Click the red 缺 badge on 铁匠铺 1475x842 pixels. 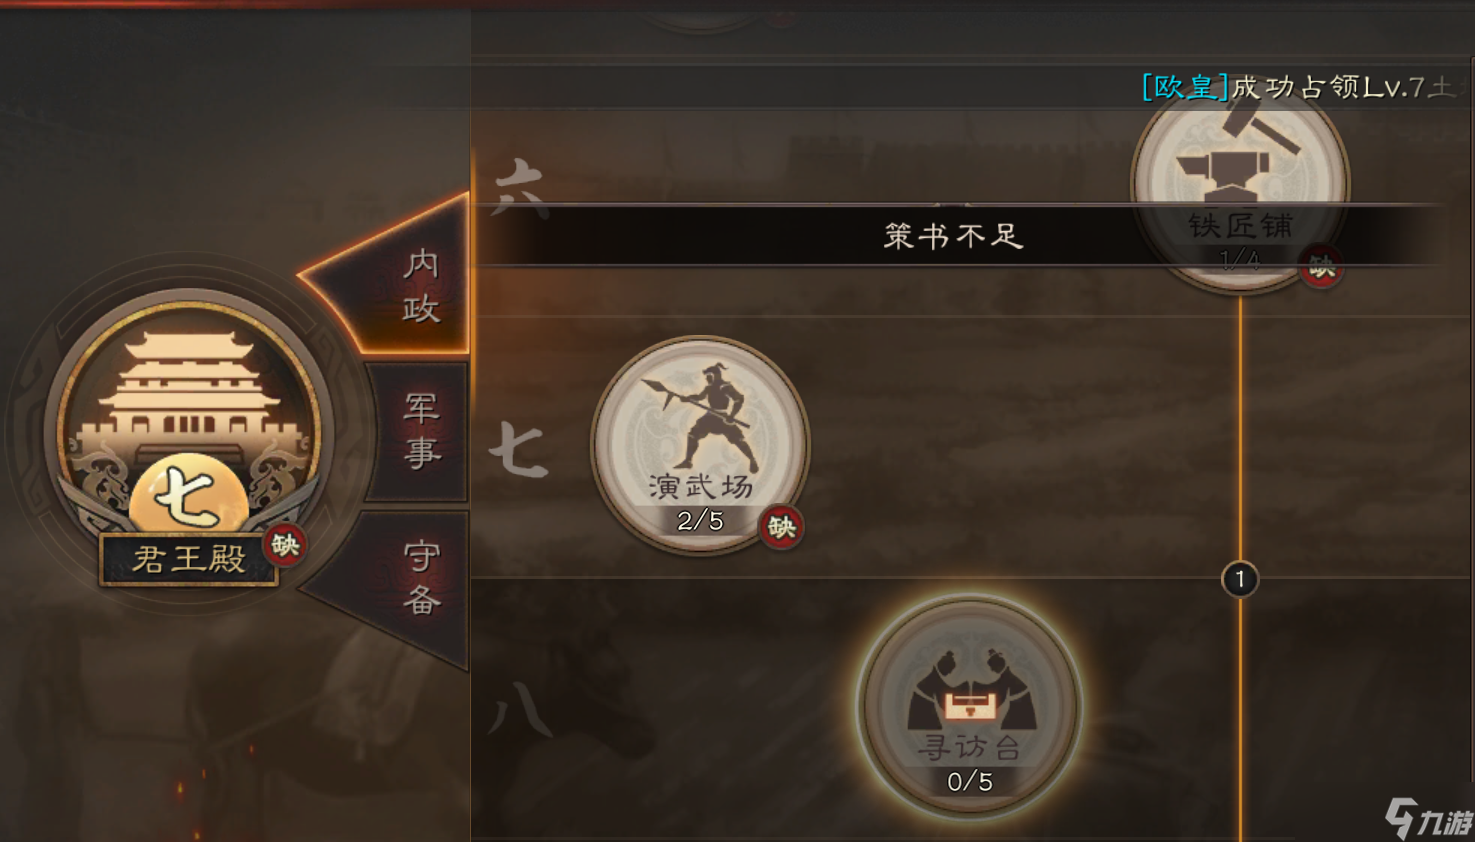point(1321,266)
